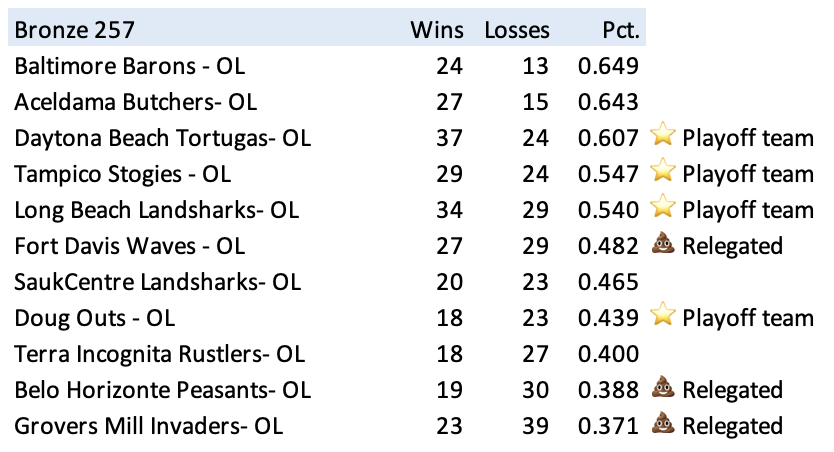Click the Playoff team label for Doug Outs
Viewport: 834px width, 452px height.
pos(747,318)
